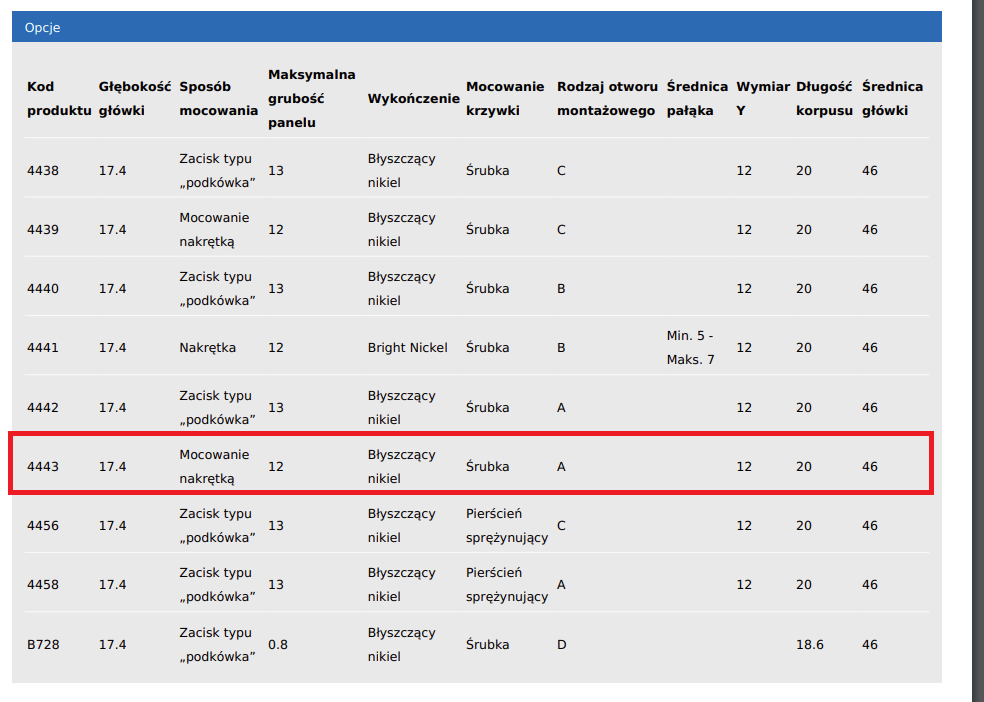The height and width of the screenshot is (702, 984).
Task: Click the 'Średnica pałąka' column header
Action: [695, 98]
